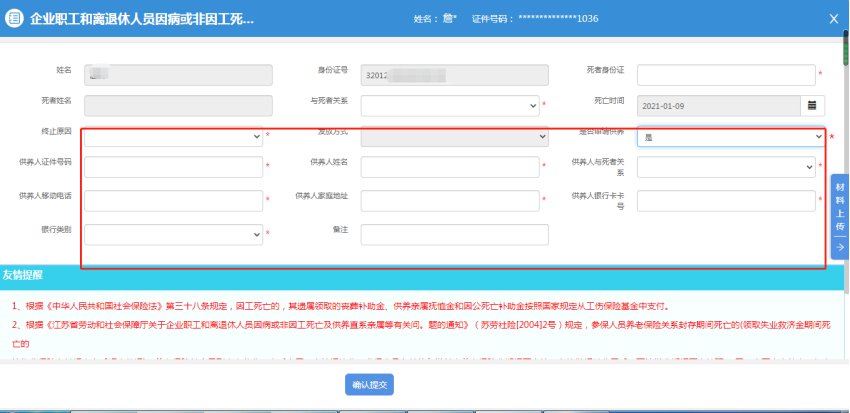Click the 供养人证件号码 text box

pyautogui.click(x=173, y=168)
